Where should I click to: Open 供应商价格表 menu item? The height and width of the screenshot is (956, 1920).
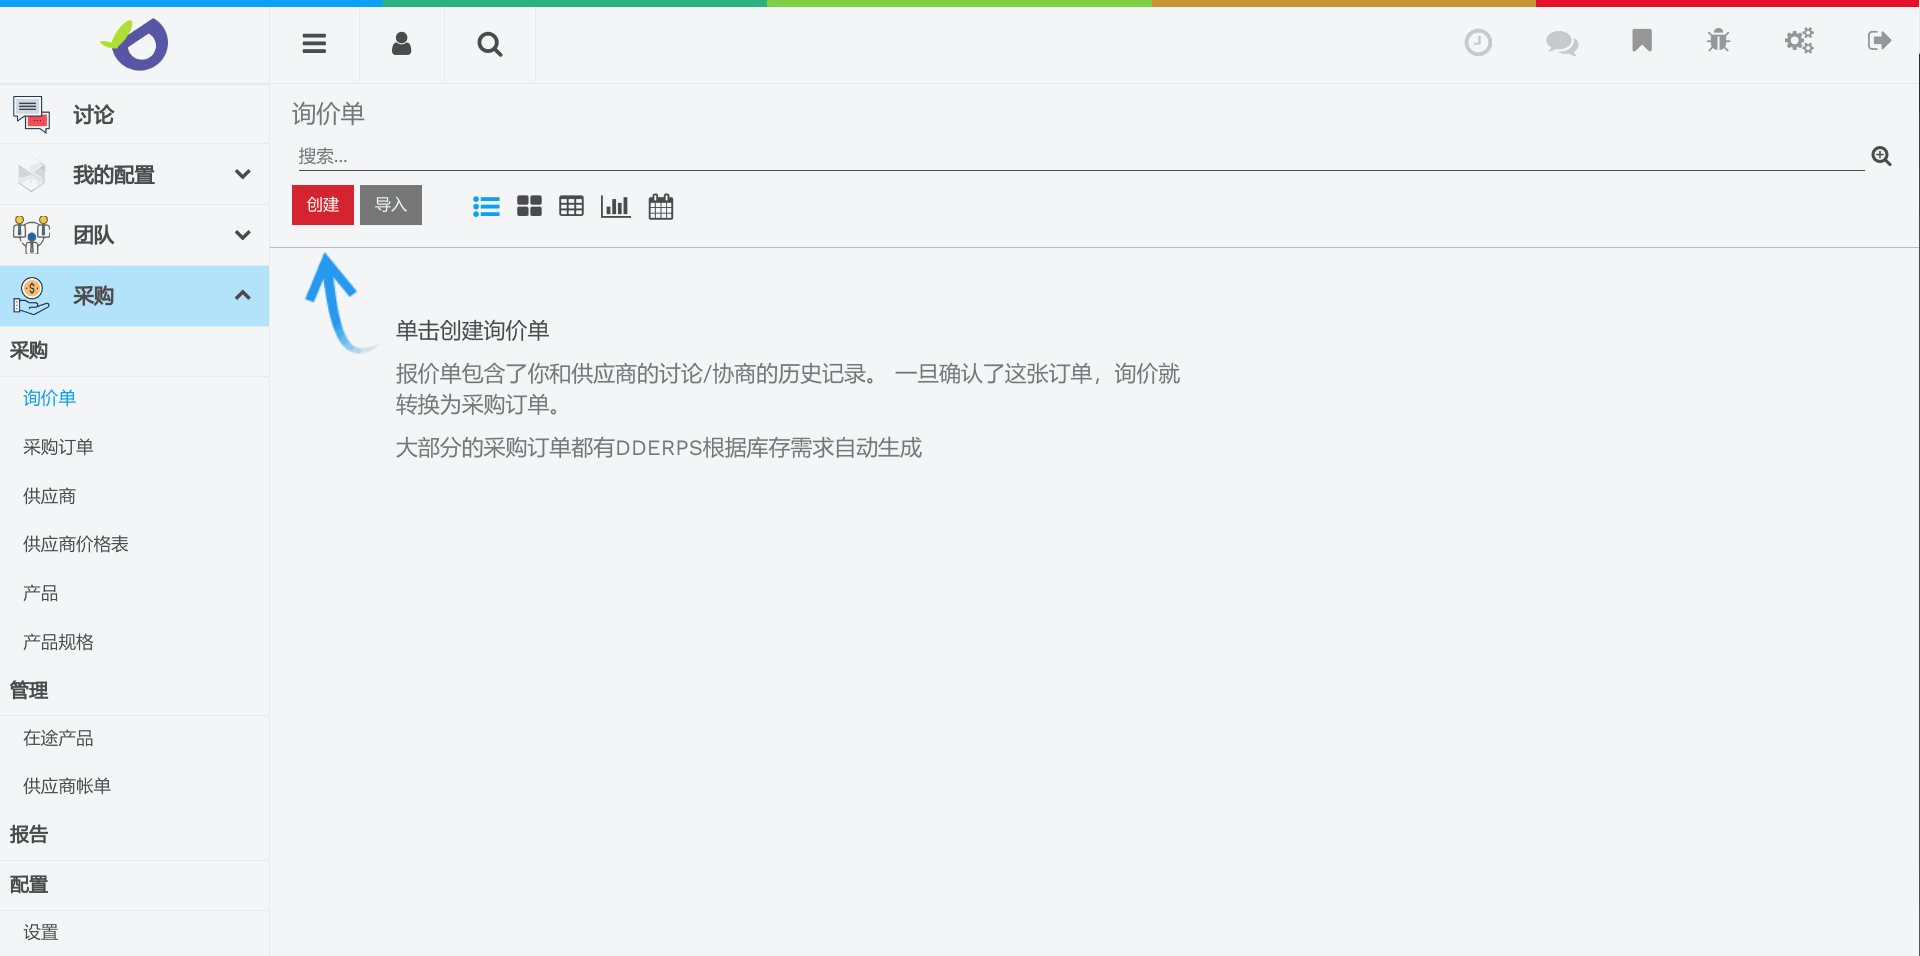(x=76, y=544)
